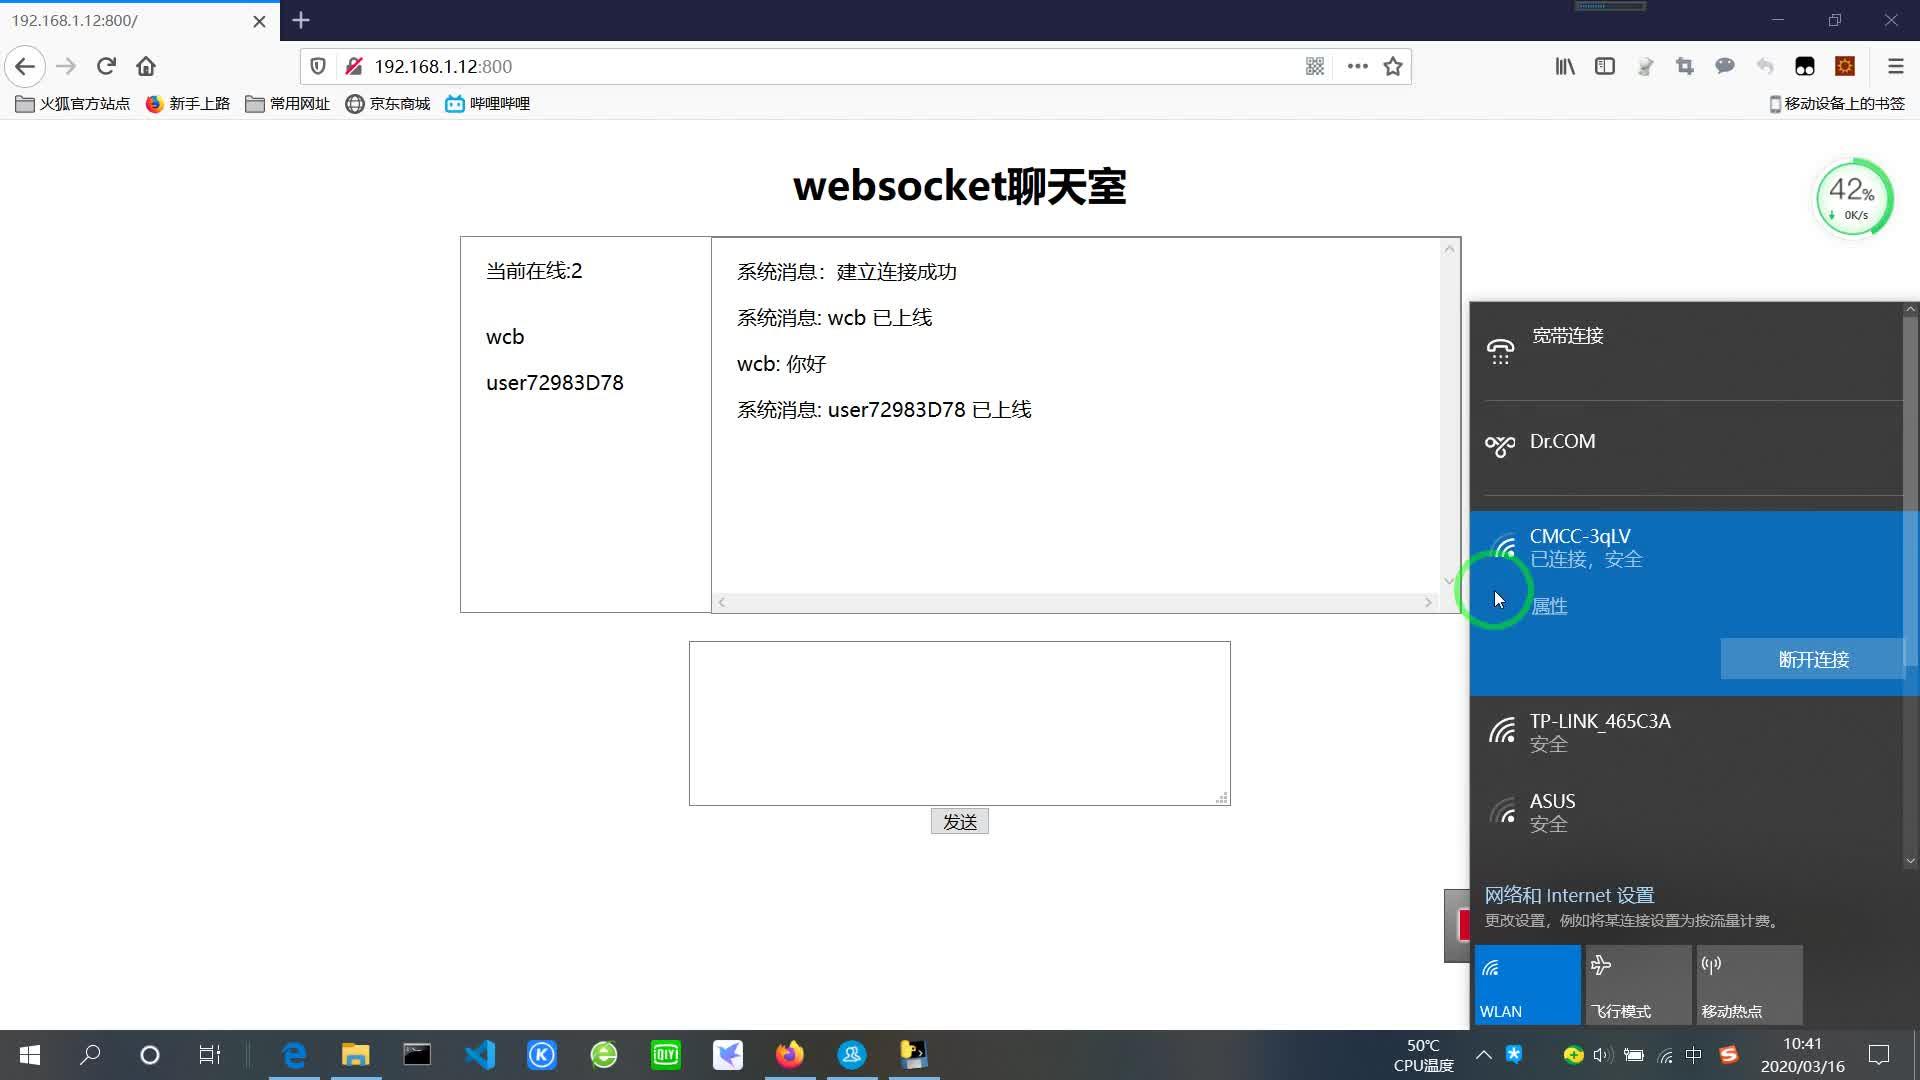Toggle WLAN off in the network panel
This screenshot has height=1080, width=1920.
click(x=1526, y=985)
